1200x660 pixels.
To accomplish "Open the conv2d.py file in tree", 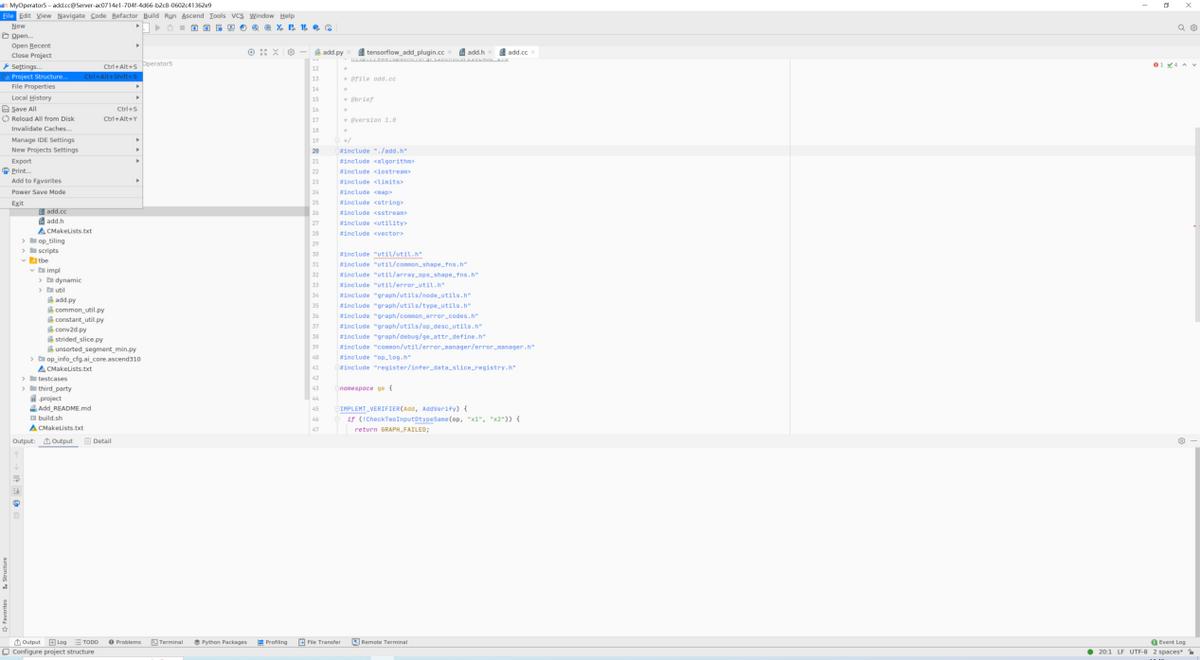I will 70,329.
